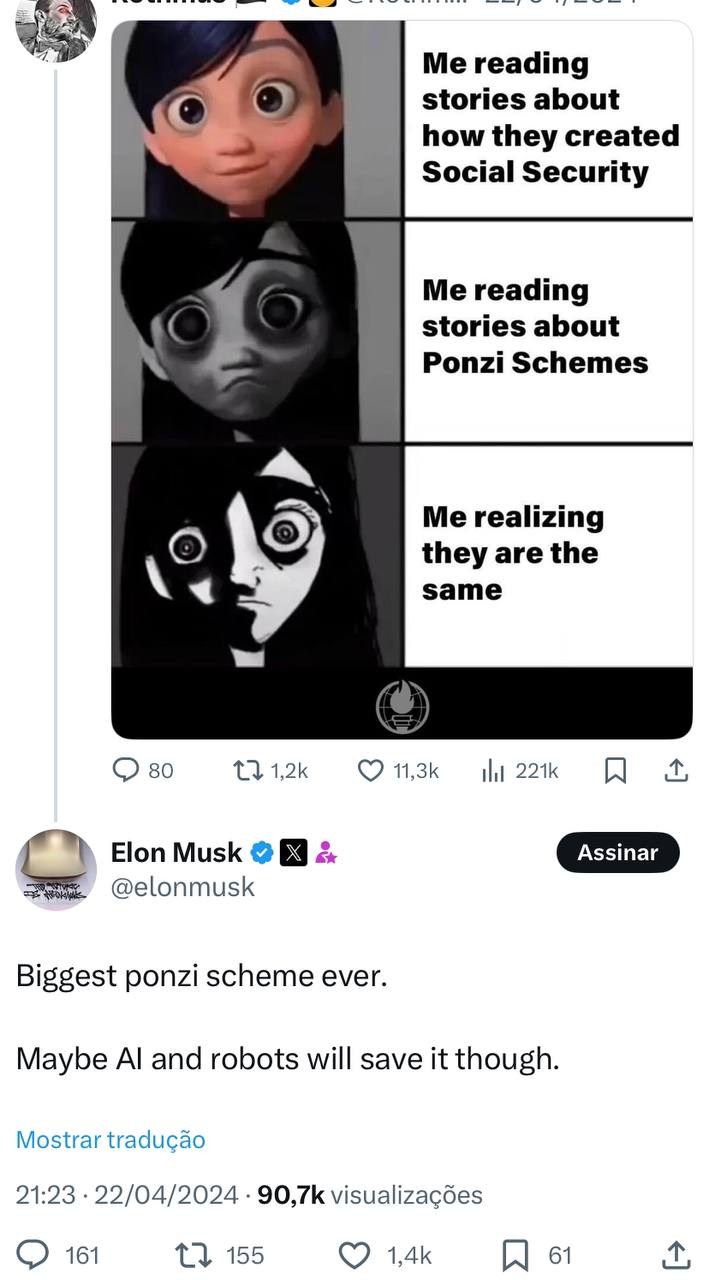Share the meme tweet

(x=676, y=770)
